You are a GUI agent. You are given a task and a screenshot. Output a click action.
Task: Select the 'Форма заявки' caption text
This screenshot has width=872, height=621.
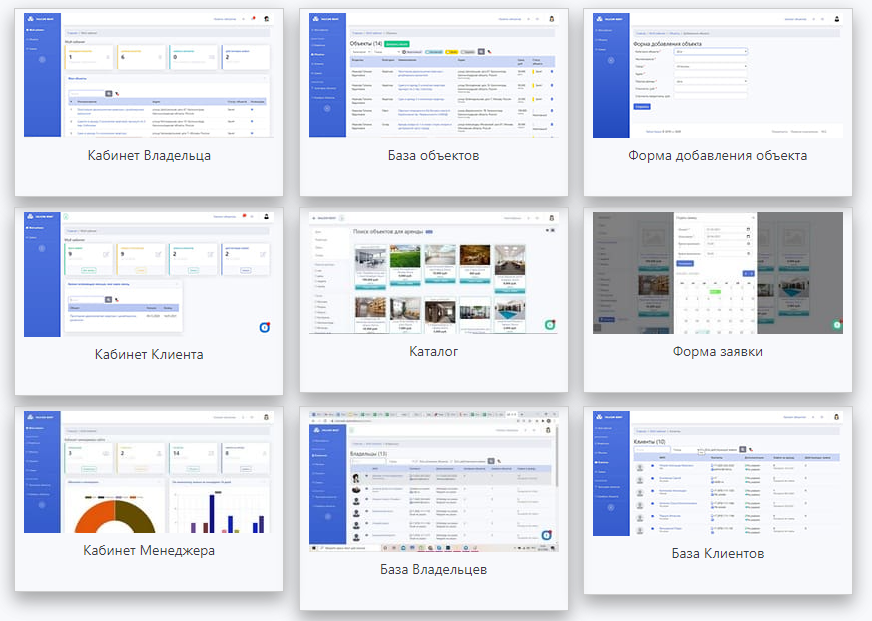click(717, 351)
